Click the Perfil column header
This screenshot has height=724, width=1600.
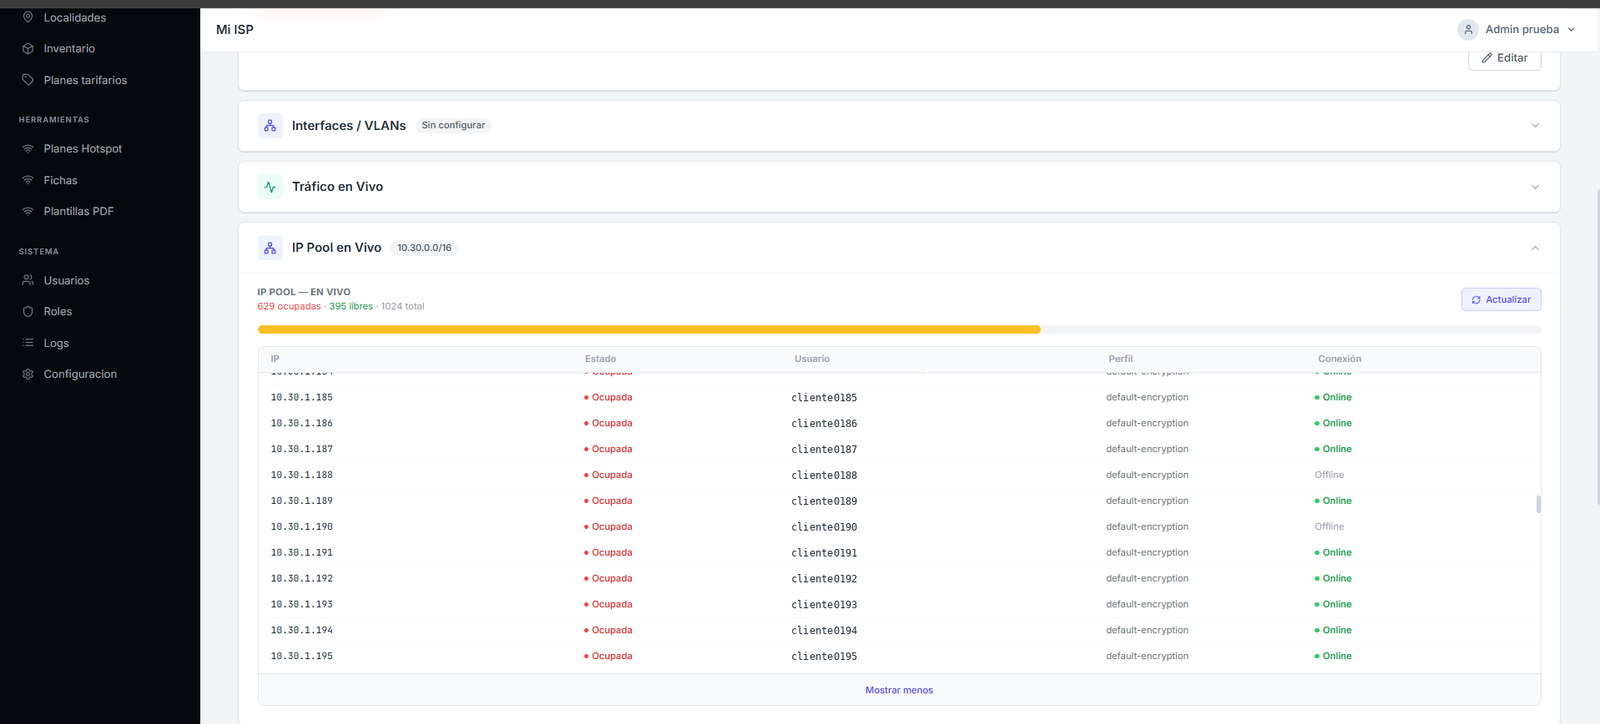point(1120,359)
